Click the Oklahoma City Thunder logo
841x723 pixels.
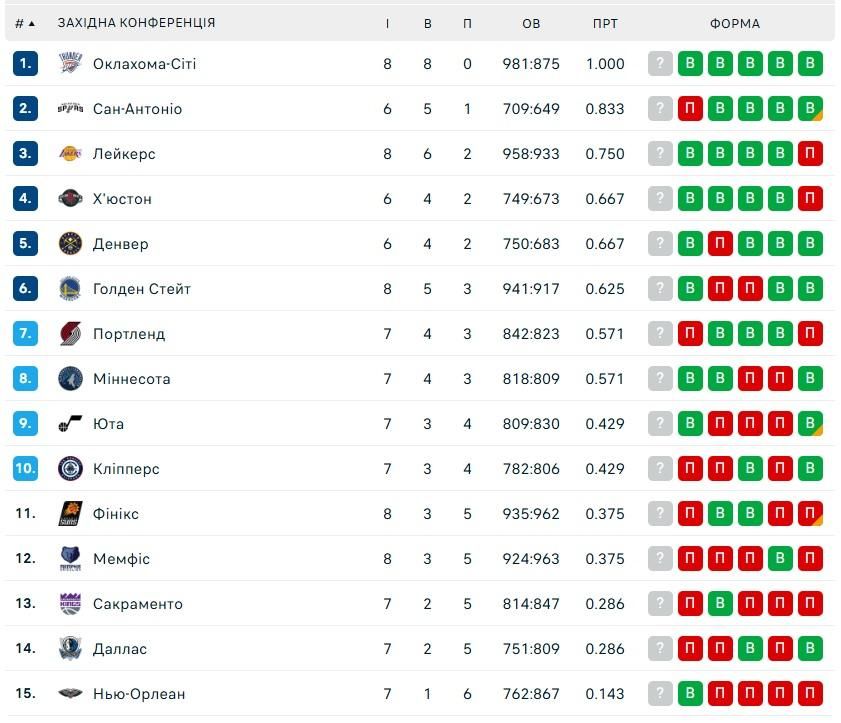pyautogui.click(x=70, y=63)
